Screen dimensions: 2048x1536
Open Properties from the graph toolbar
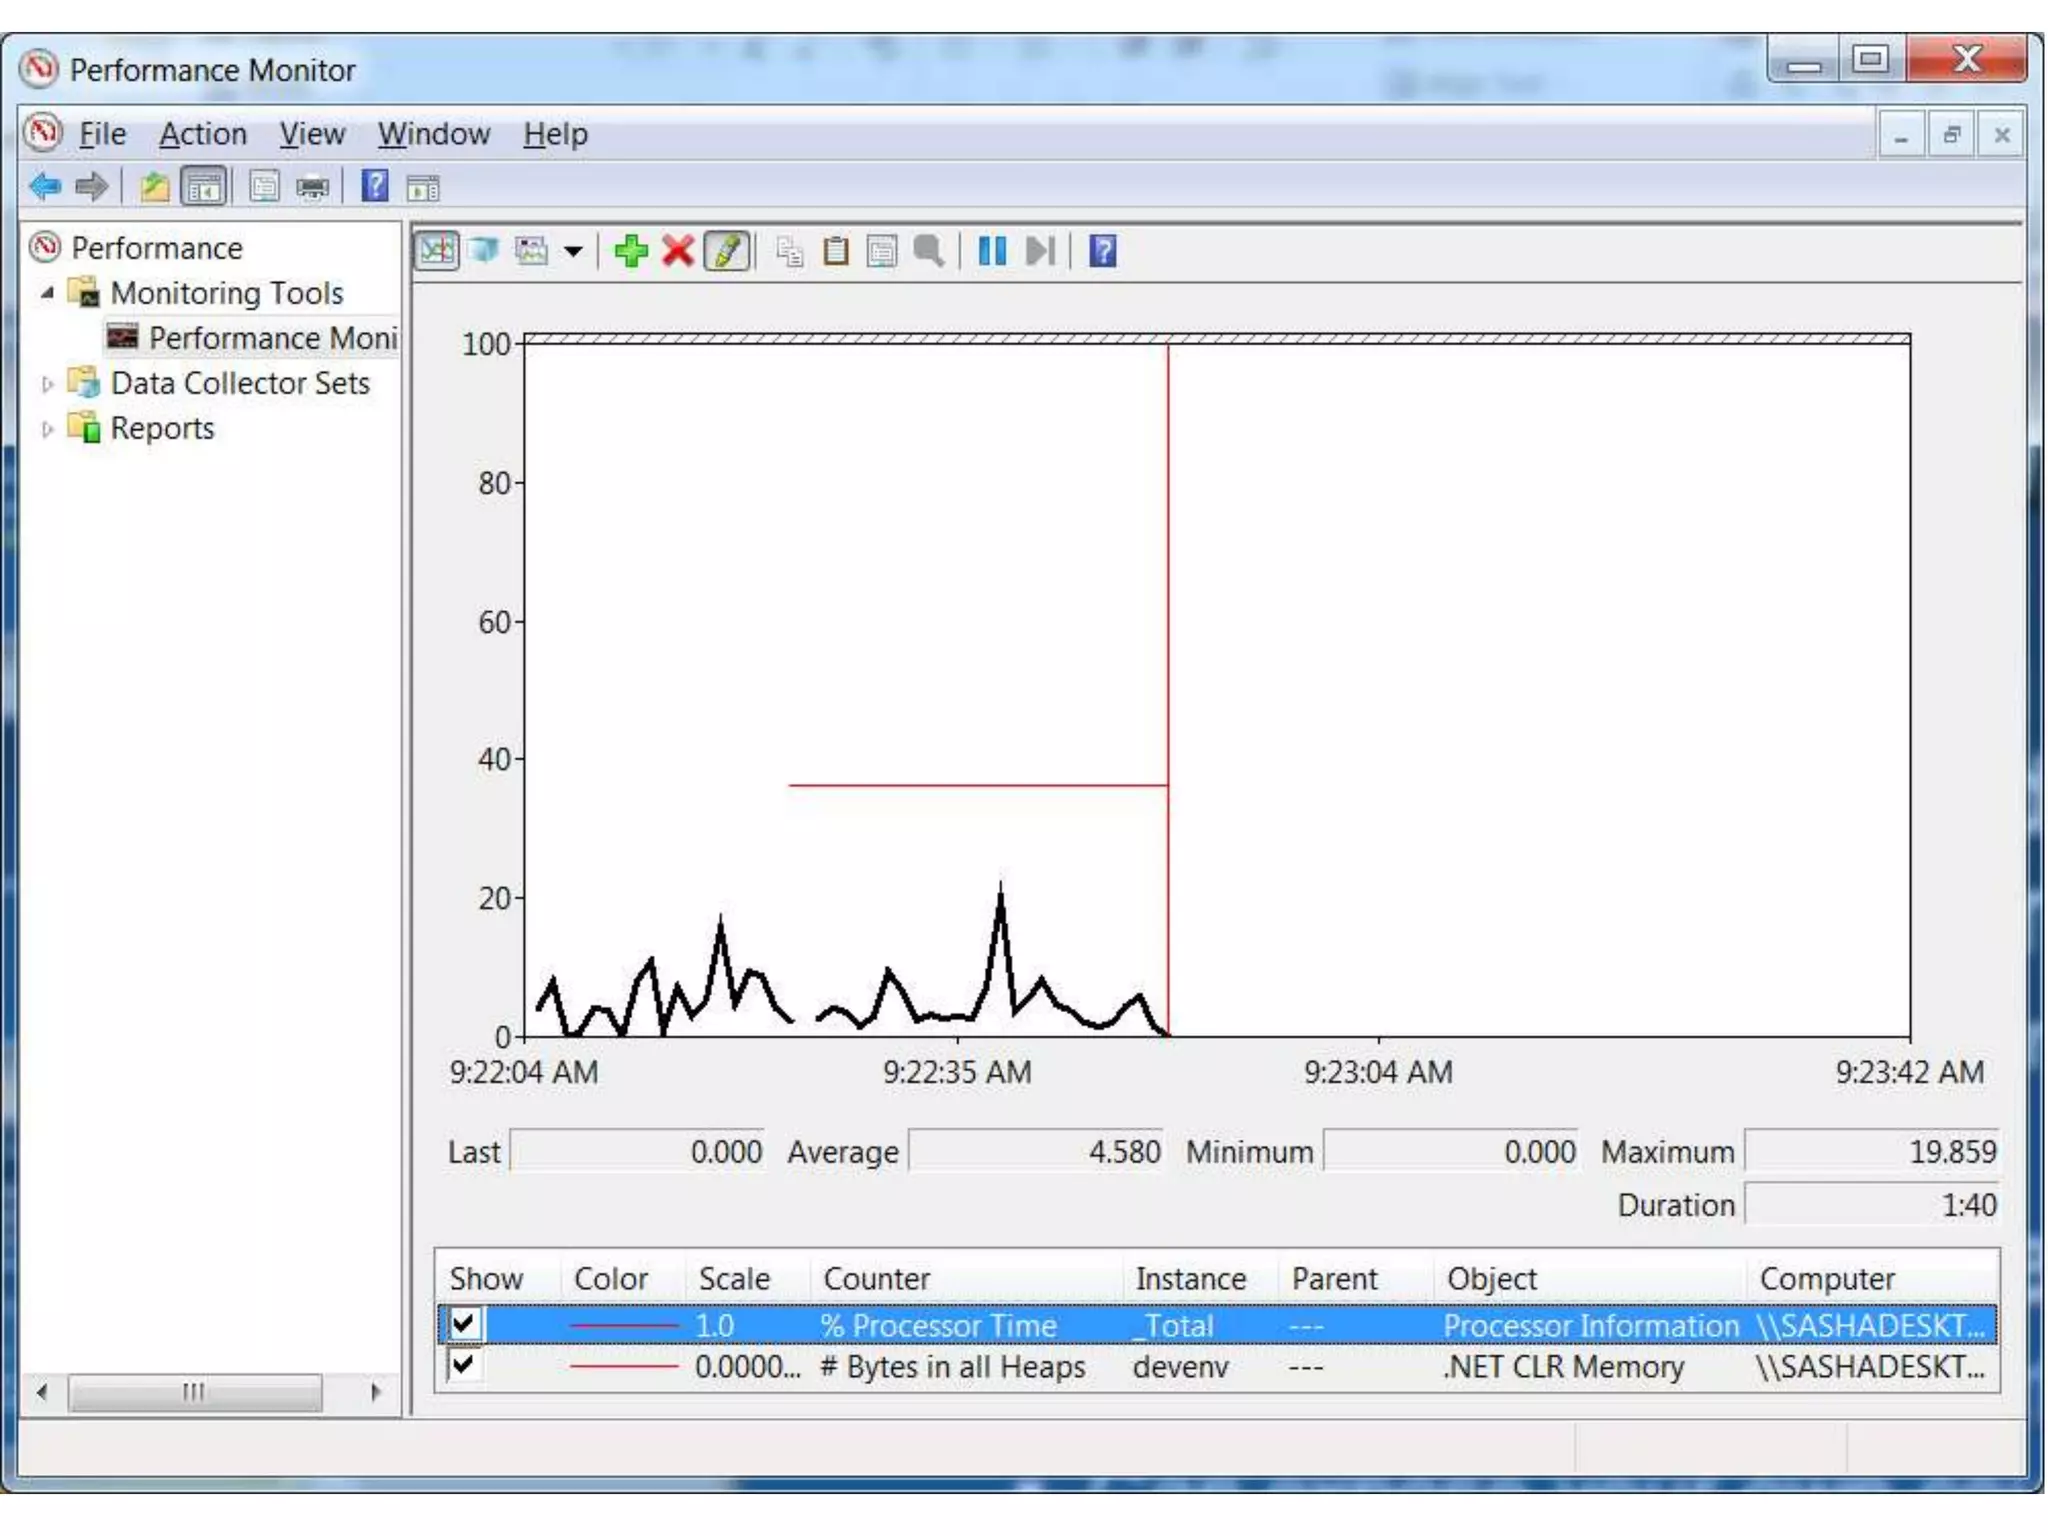pos(881,251)
